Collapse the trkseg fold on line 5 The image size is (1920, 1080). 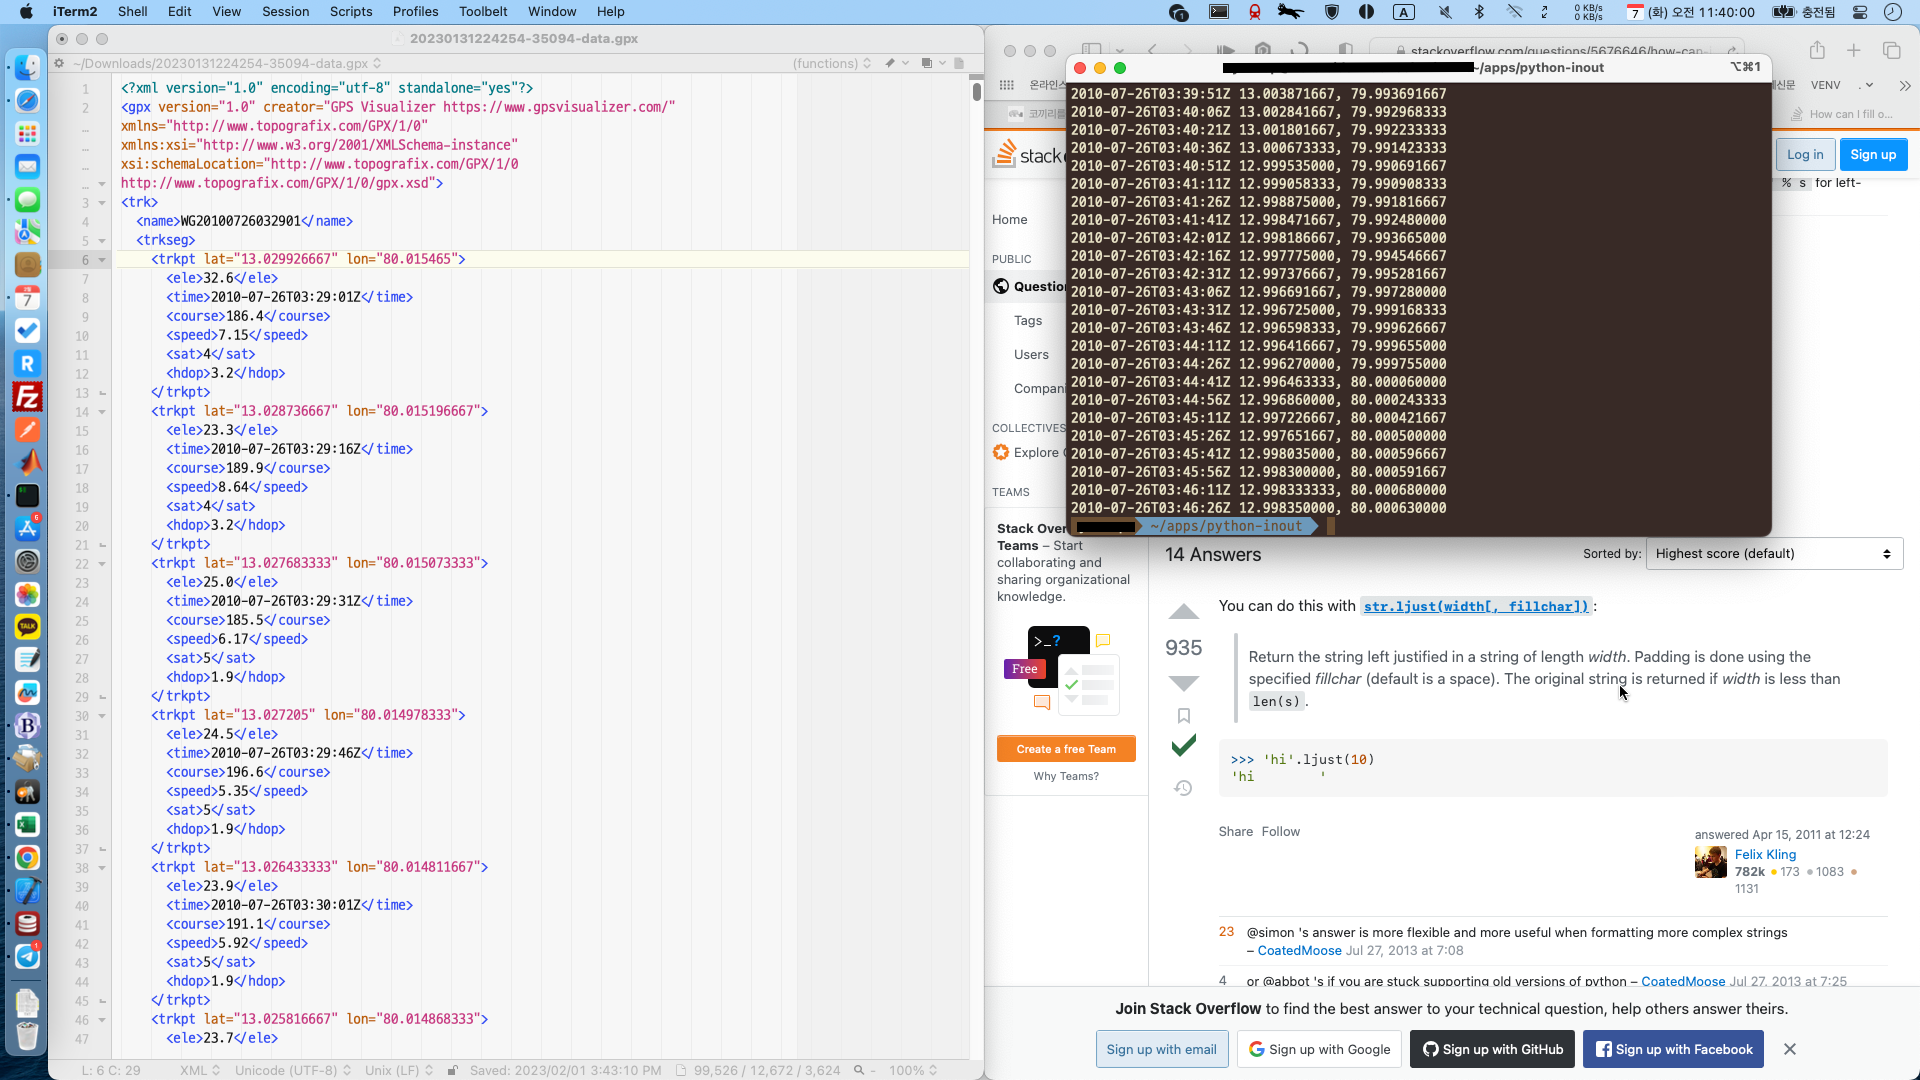(x=101, y=241)
